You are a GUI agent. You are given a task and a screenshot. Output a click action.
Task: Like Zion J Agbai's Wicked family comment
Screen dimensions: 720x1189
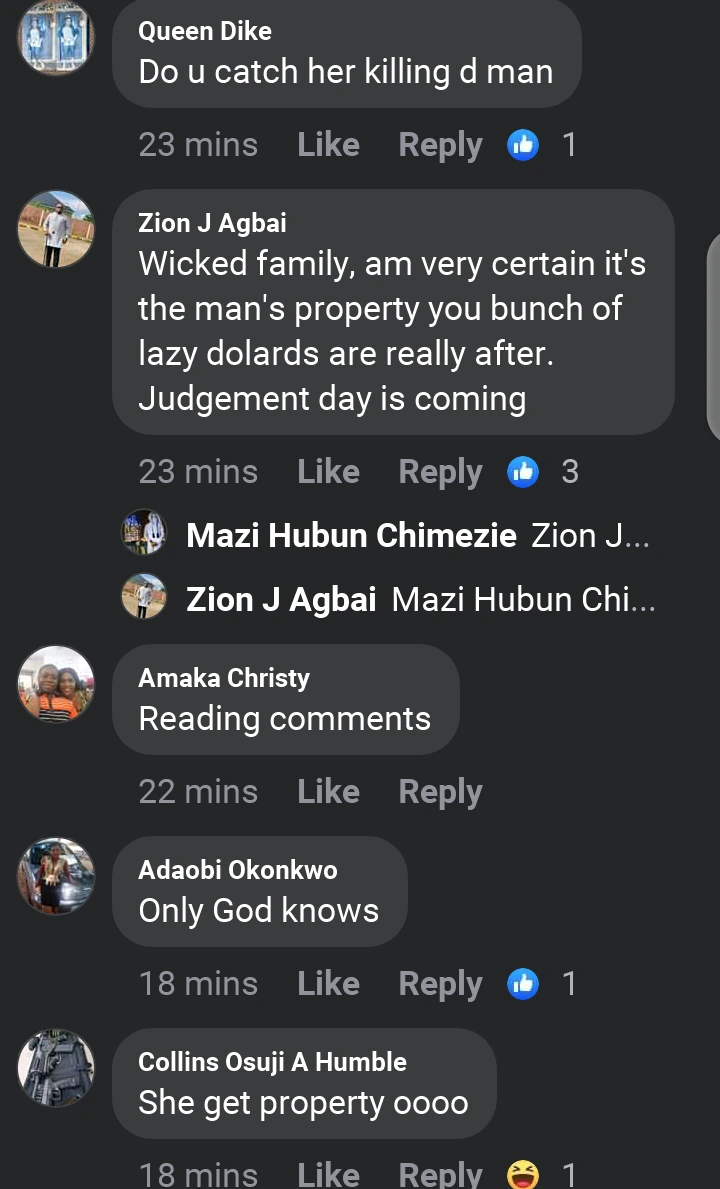328,471
